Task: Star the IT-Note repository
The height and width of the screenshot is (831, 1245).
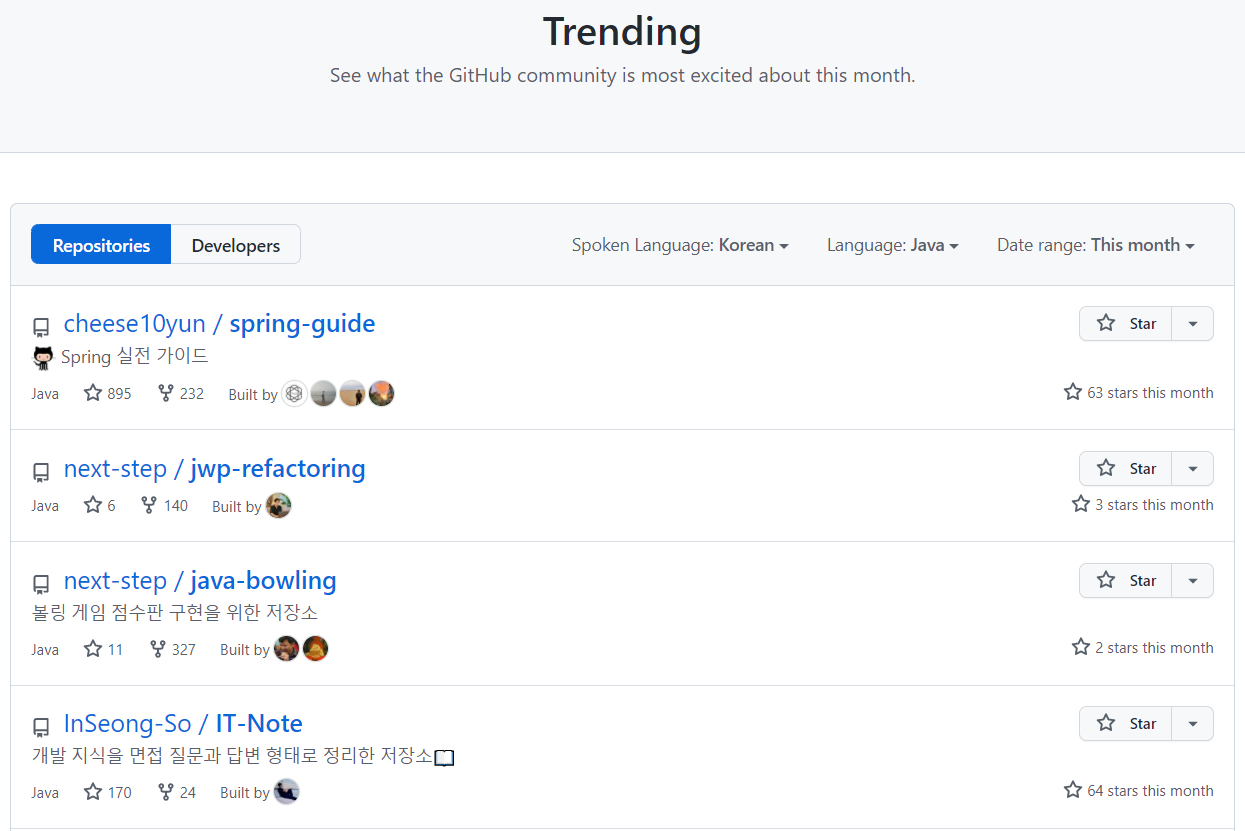Action: (x=1126, y=724)
